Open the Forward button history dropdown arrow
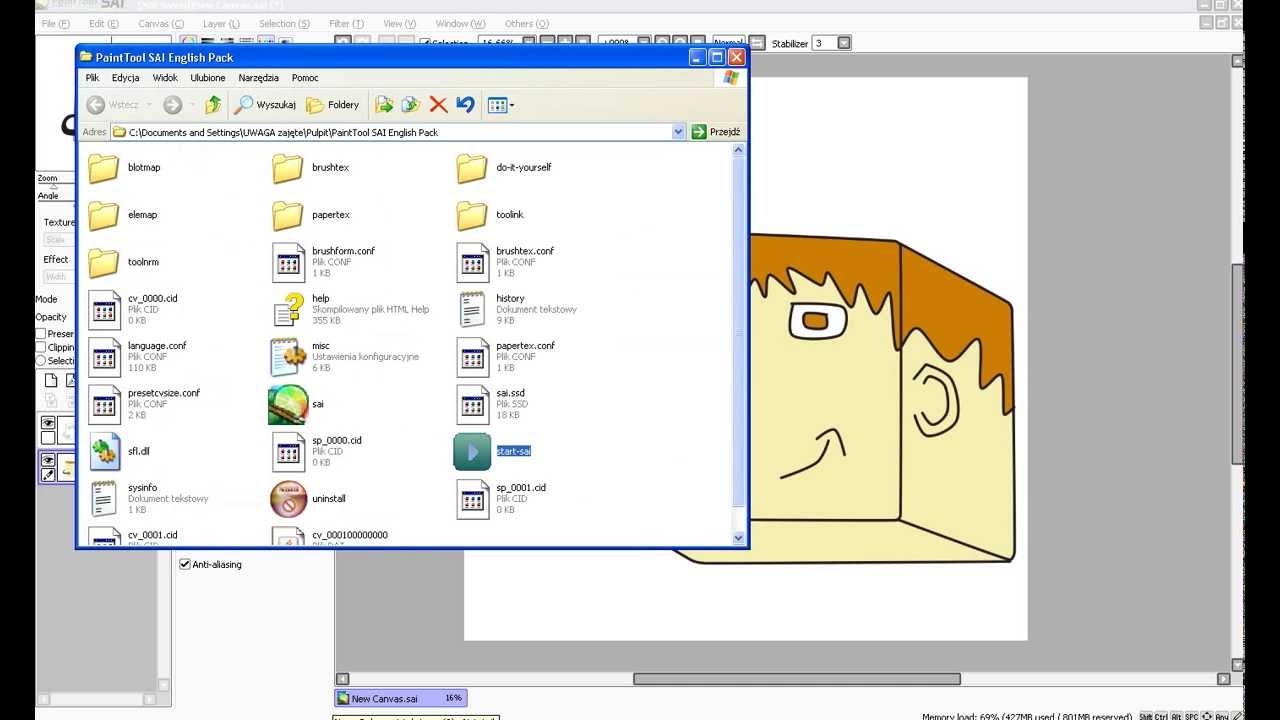This screenshot has height=720, width=1280. (192, 104)
